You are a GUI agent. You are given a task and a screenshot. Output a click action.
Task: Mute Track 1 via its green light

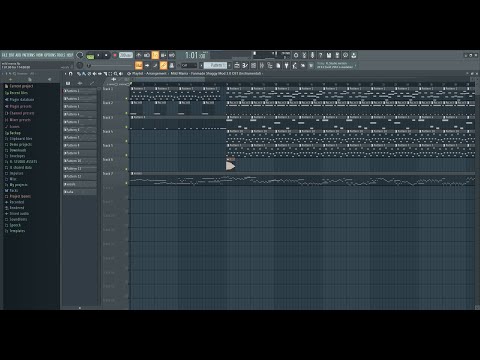126,99
